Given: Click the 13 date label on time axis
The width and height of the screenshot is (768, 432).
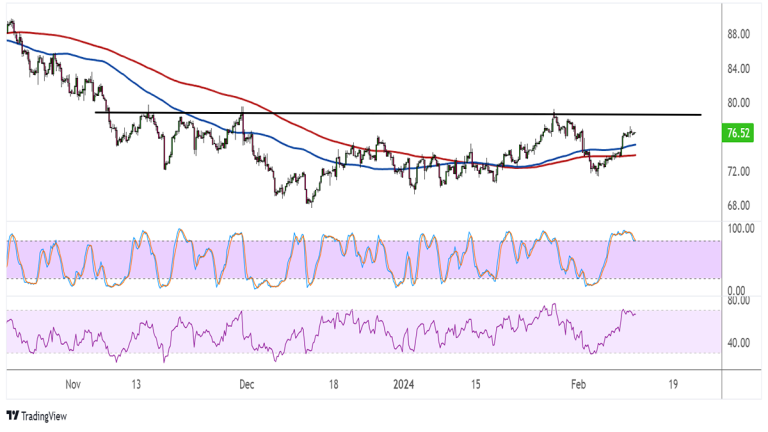Looking at the screenshot, I should click(136, 384).
